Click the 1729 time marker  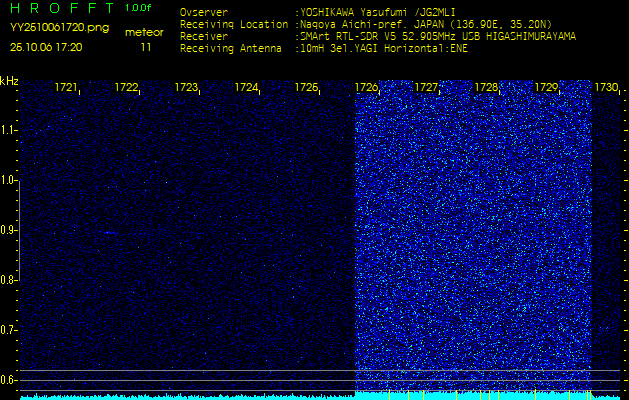point(546,87)
